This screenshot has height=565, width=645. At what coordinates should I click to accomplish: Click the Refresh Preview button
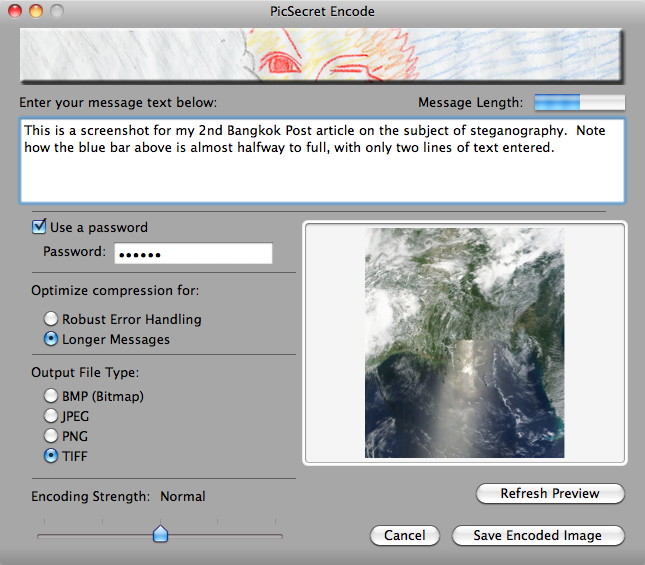coord(550,493)
